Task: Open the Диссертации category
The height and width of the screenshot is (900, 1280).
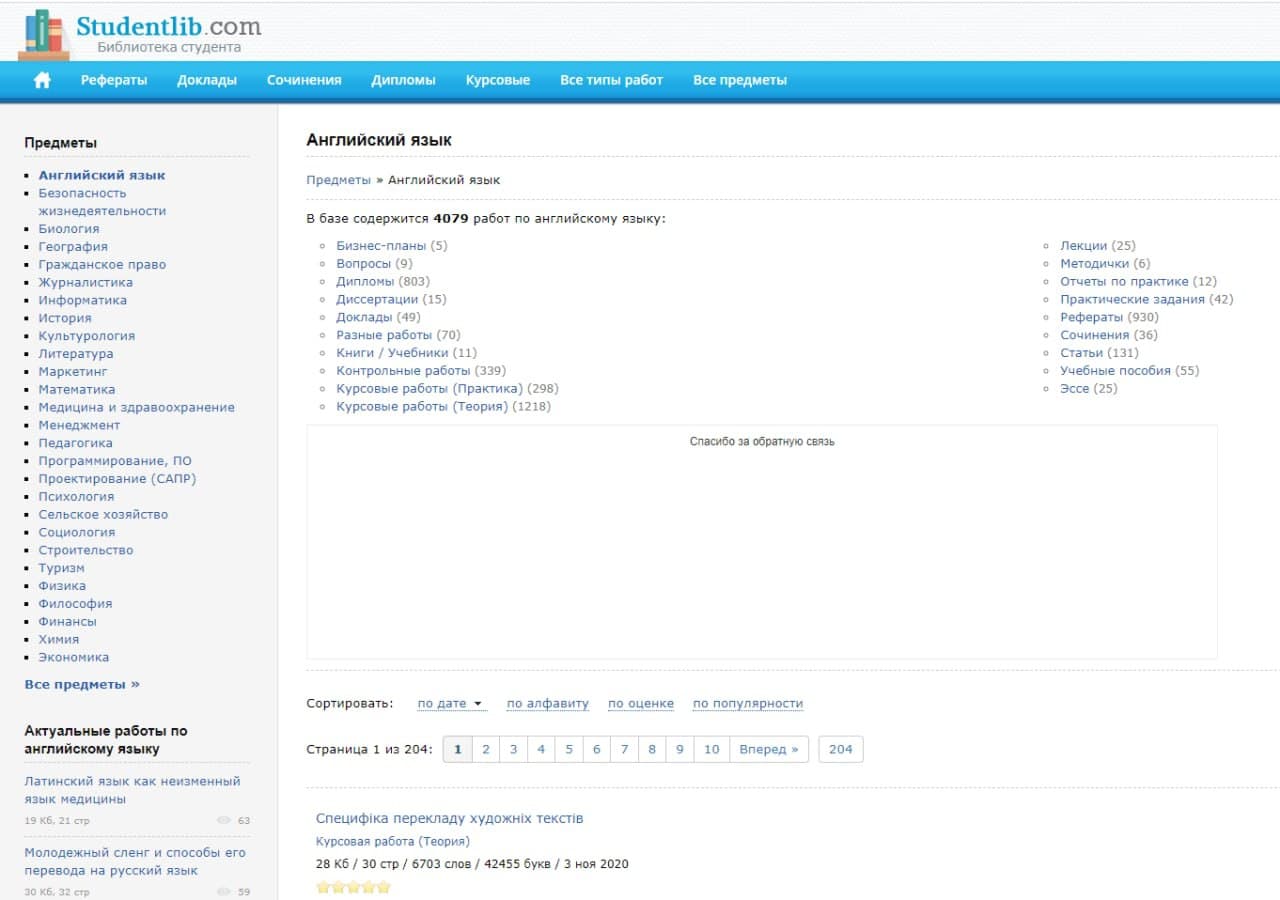Action: [377, 300]
